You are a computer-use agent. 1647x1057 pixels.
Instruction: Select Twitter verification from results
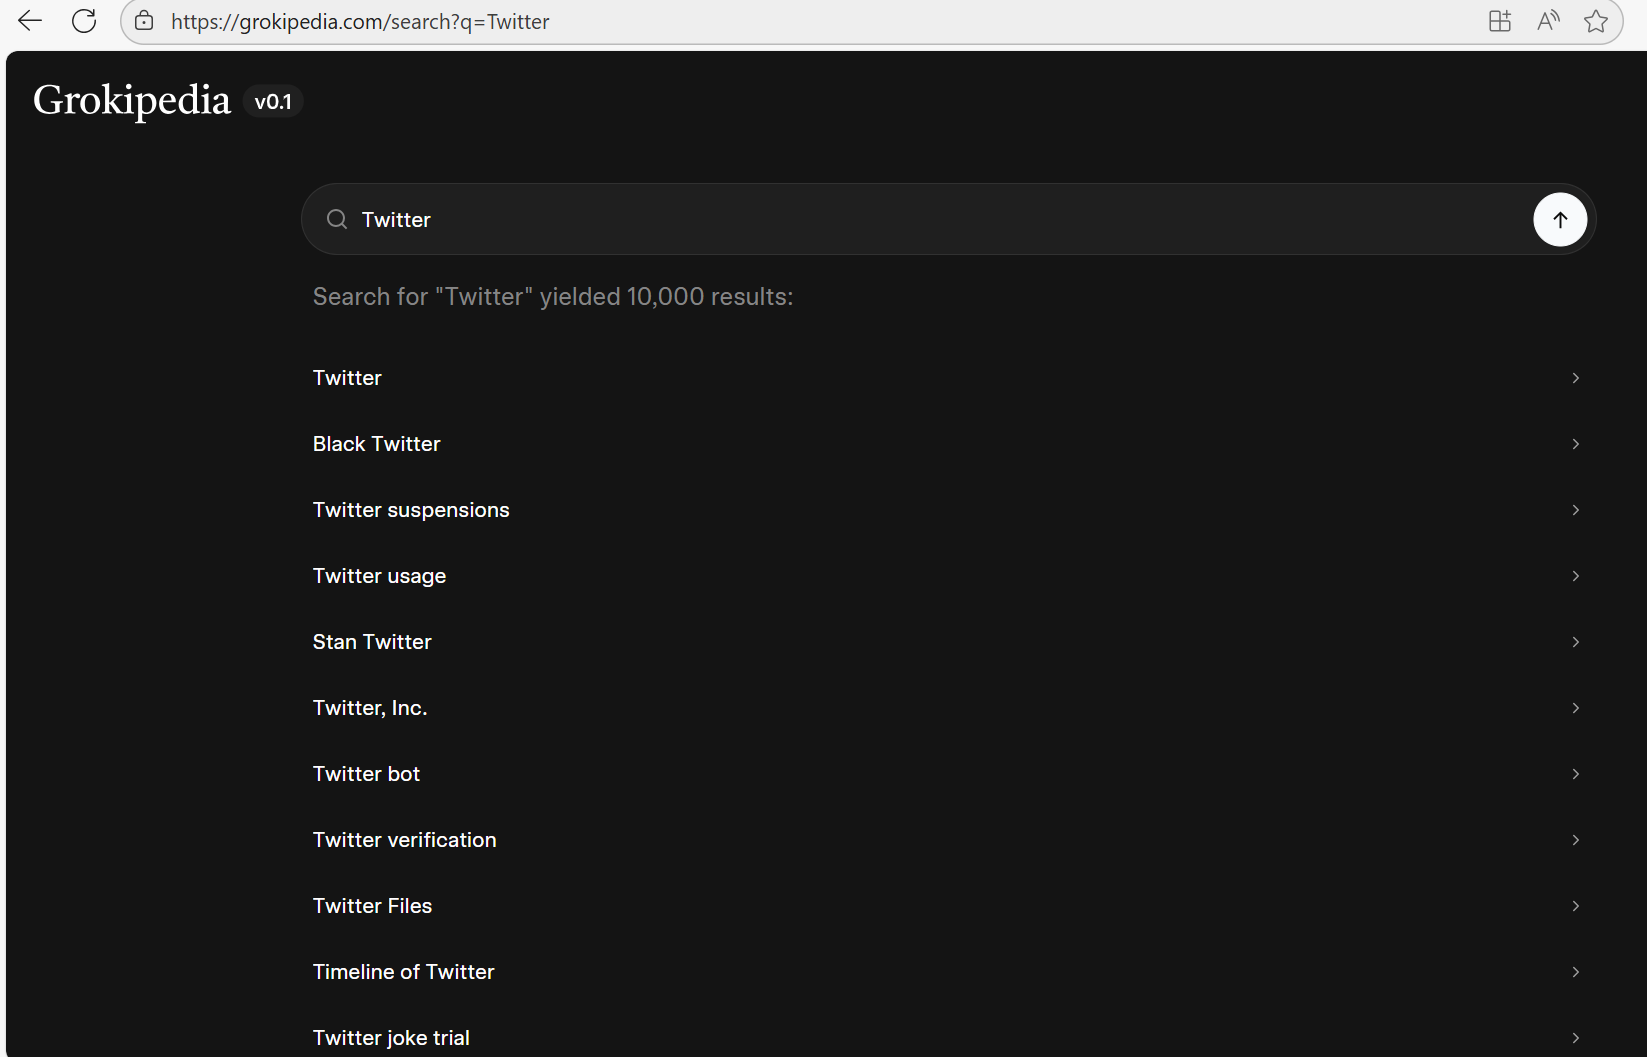tap(404, 840)
